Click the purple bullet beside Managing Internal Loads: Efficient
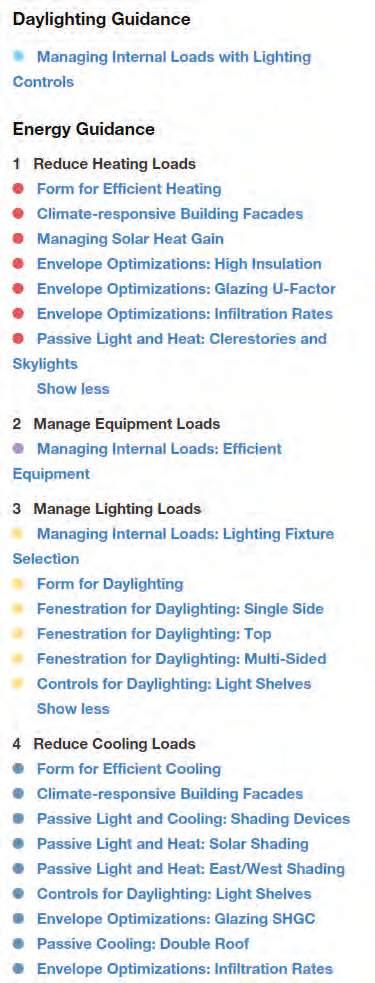Image resolution: width=375 pixels, height=983 pixels. point(18,449)
